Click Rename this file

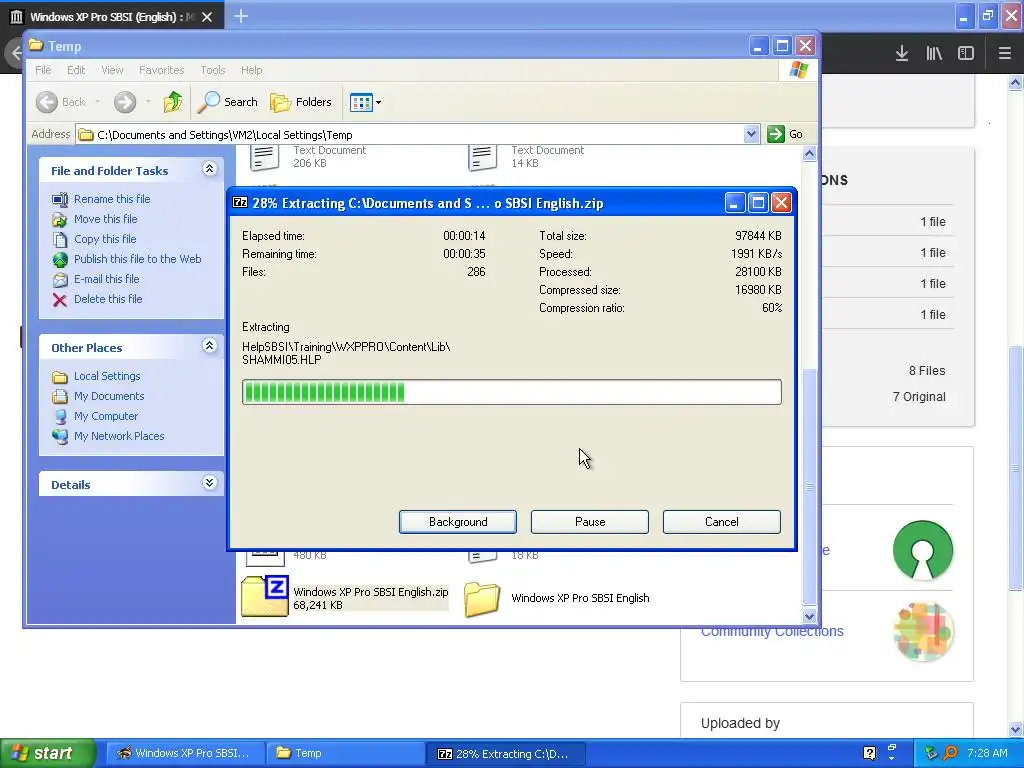(x=112, y=199)
